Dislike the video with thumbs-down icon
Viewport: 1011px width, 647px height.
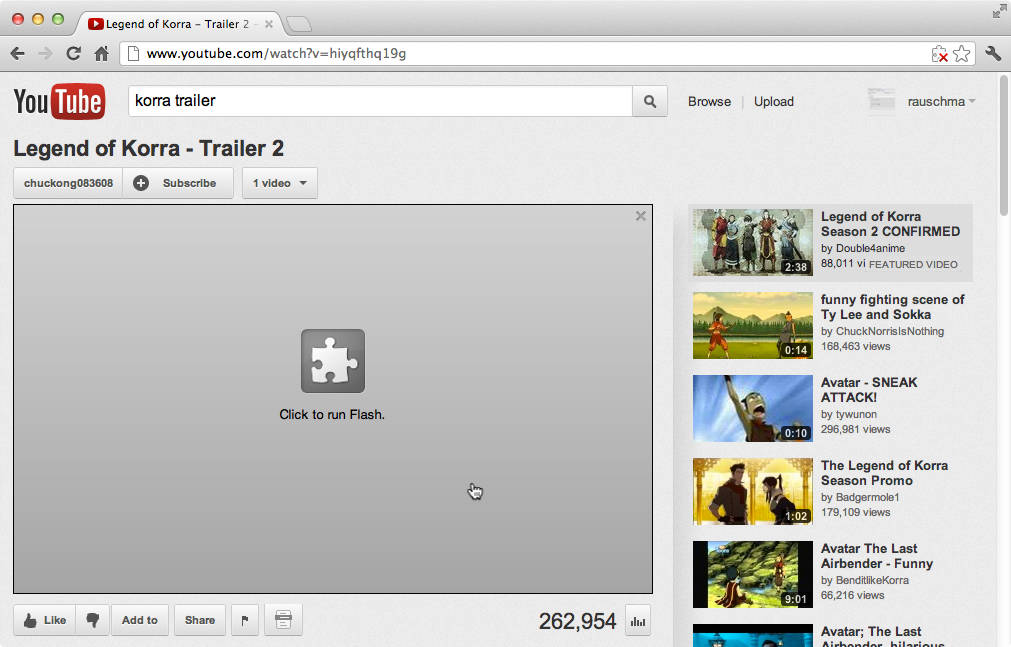coord(93,620)
